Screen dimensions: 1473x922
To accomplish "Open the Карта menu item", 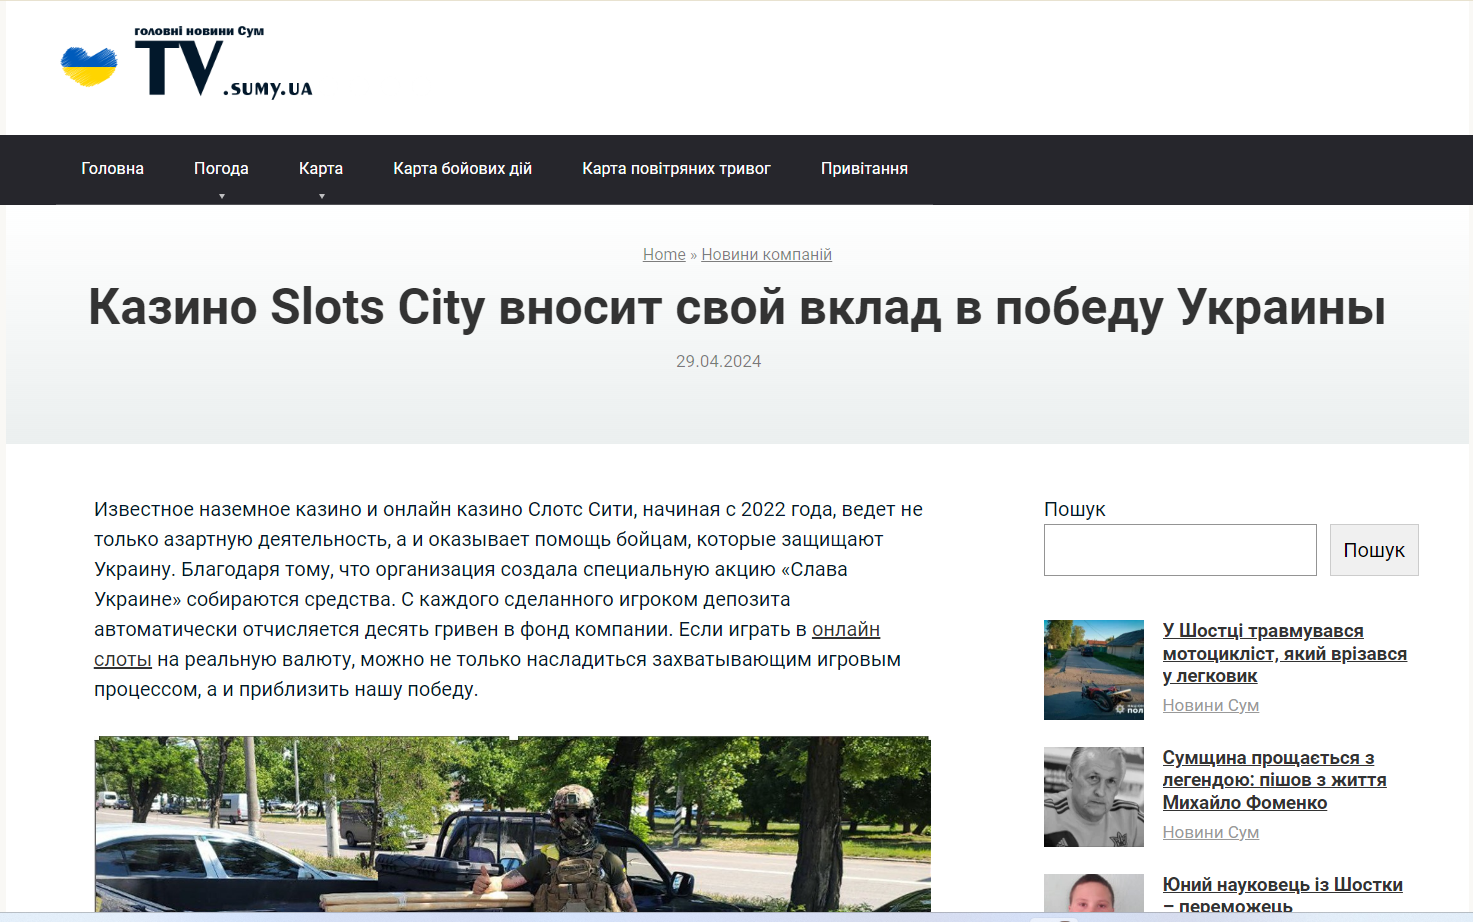I will (x=321, y=168).
